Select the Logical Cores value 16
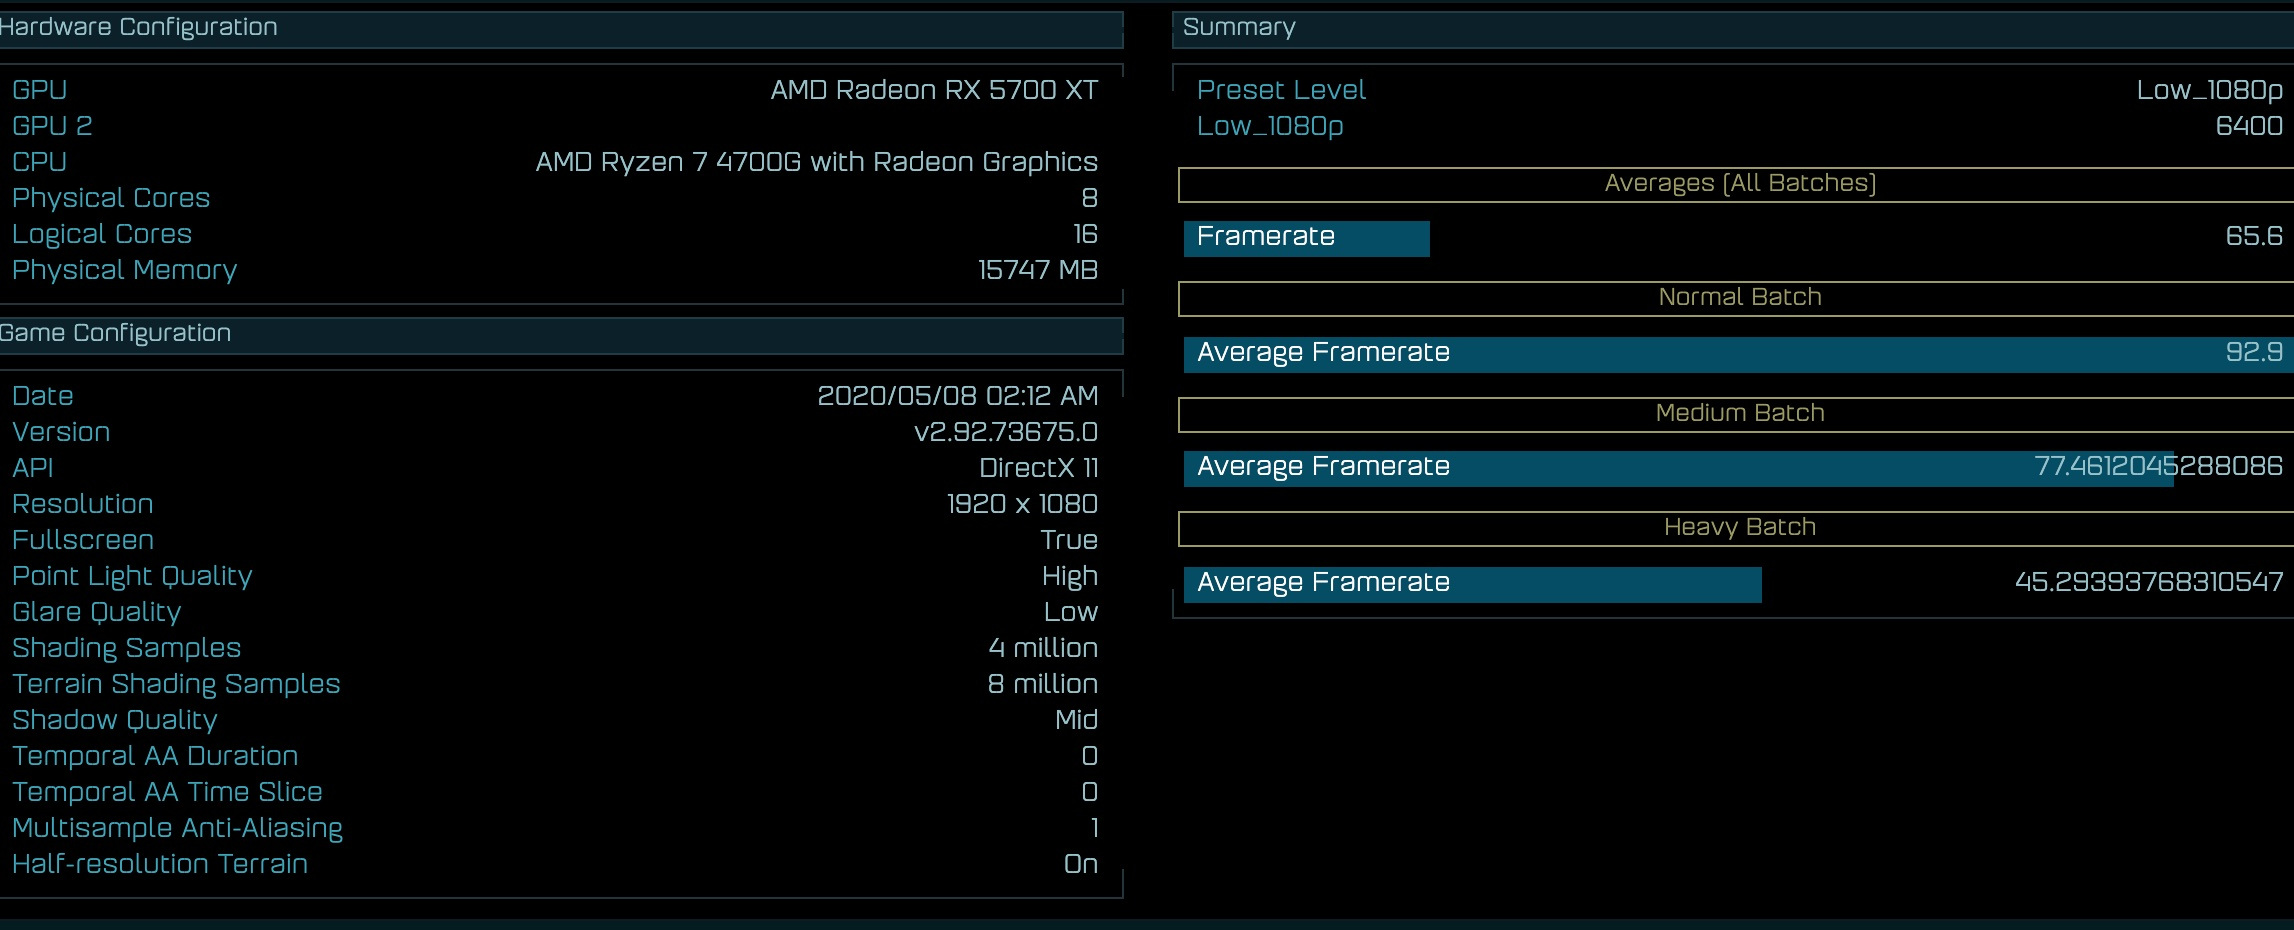2294x930 pixels. point(1085,234)
